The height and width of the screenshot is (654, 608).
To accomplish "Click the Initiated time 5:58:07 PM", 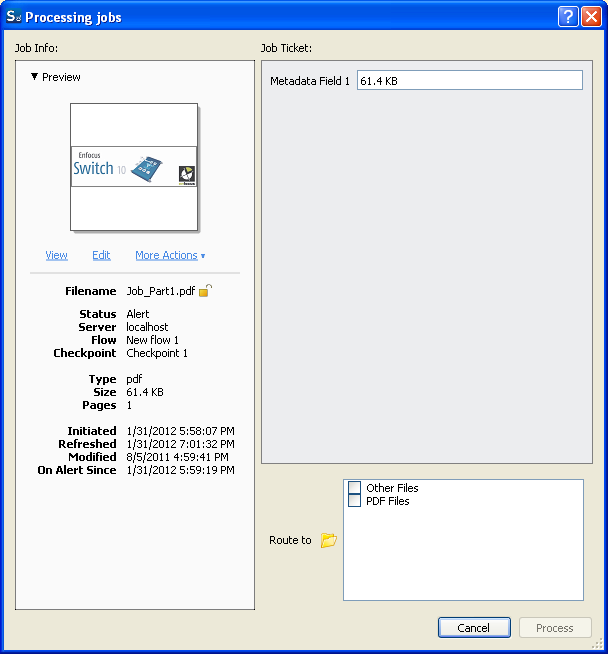I will (207, 430).
